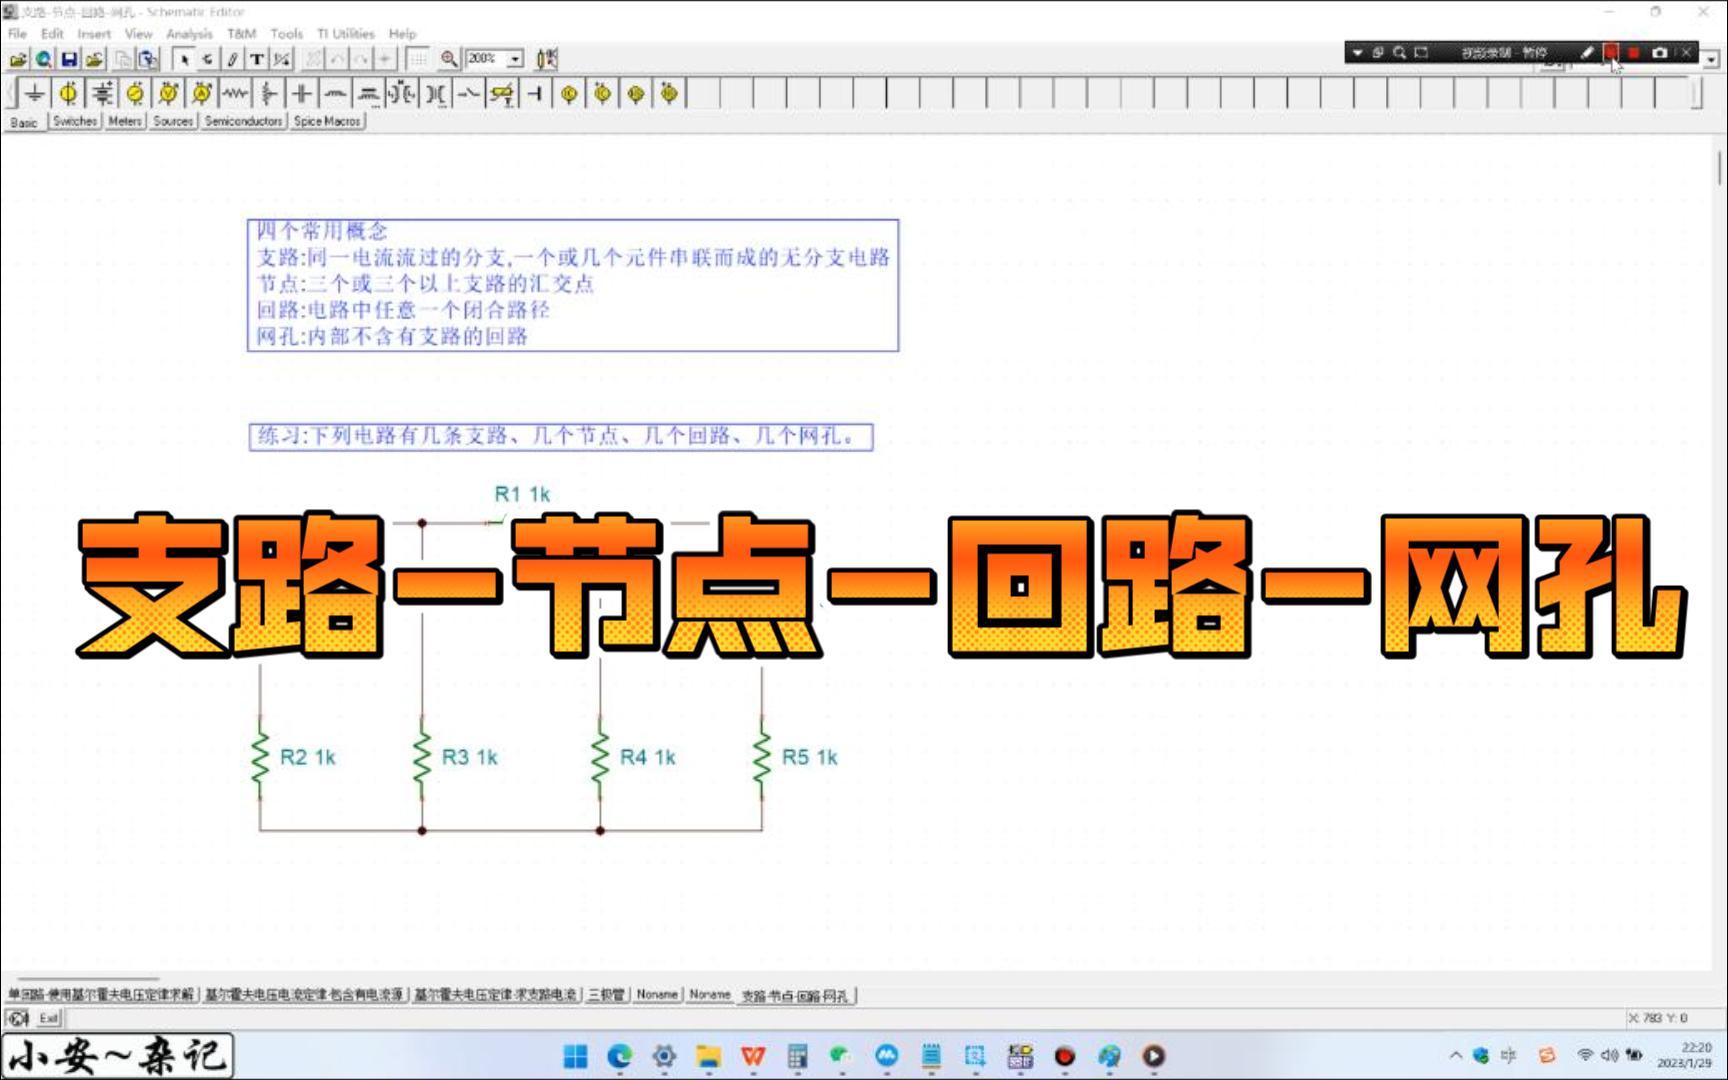Open the 200% zoom level dropdown
Viewport: 1728px width, 1080px height.
[x=513, y=58]
